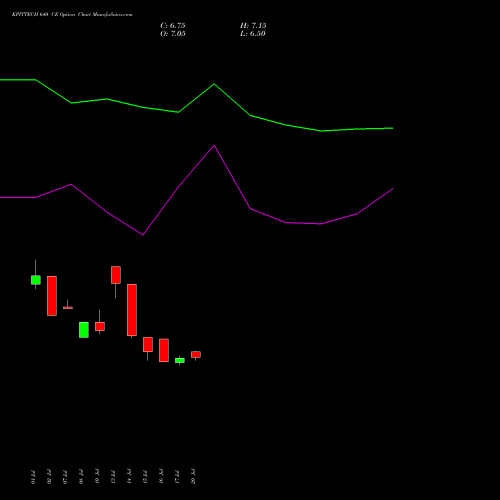Click the last red candlestick in the series
This screenshot has height=500, width=500.
pos(196,354)
